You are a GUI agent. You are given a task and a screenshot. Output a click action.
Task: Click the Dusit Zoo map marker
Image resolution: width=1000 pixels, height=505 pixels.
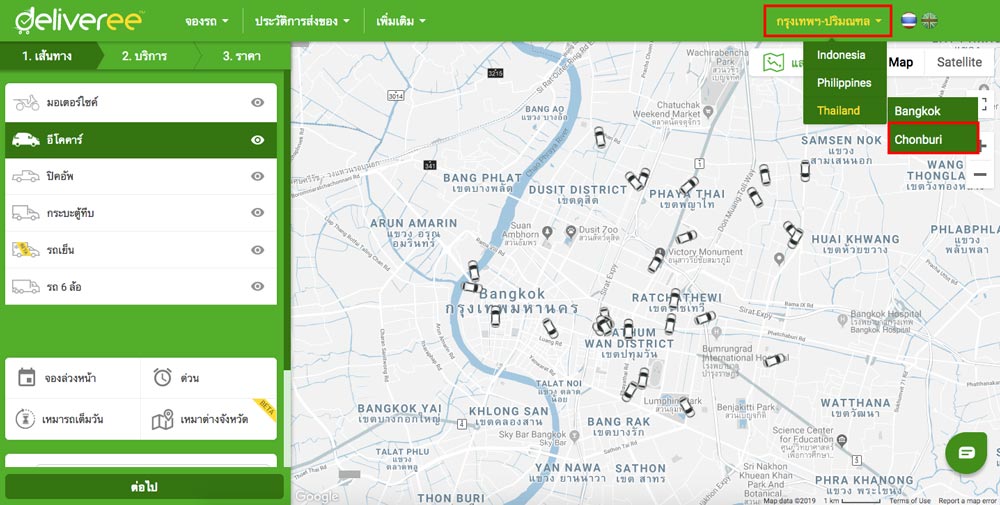[571, 233]
